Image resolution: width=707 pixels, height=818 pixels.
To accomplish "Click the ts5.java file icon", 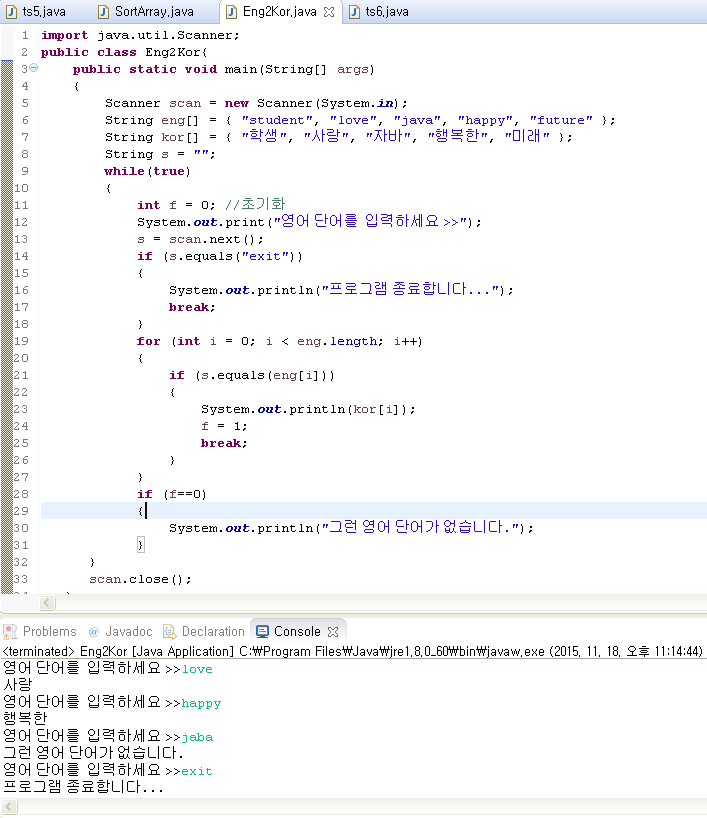I will 11,11.
